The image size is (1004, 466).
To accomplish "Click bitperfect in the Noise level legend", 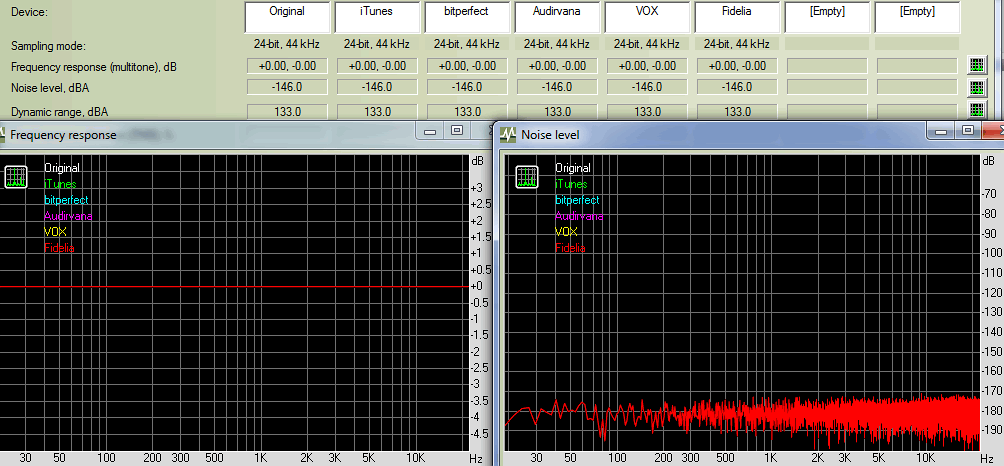I will click(x=577, y=200).
